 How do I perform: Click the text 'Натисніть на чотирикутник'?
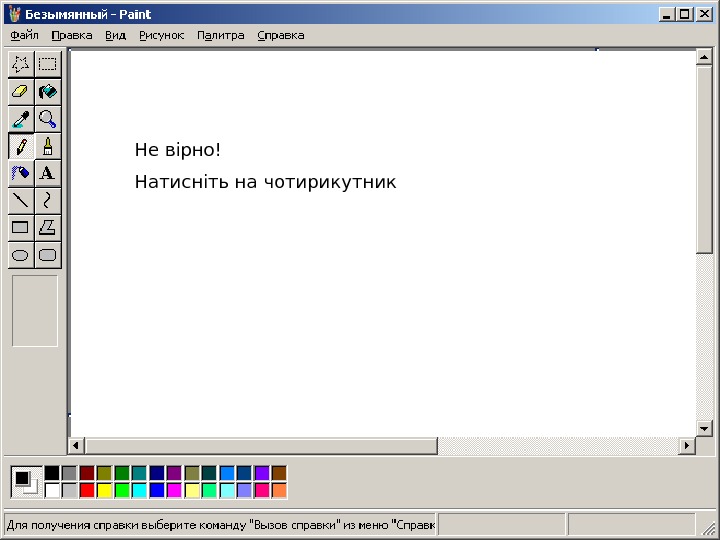tap(265, 182)
